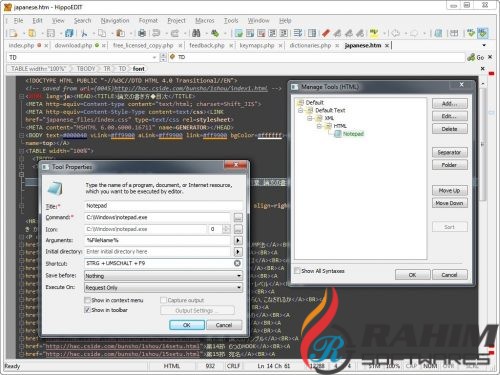
Task: Click the navigate forward arrow icon
Action: 414,33
